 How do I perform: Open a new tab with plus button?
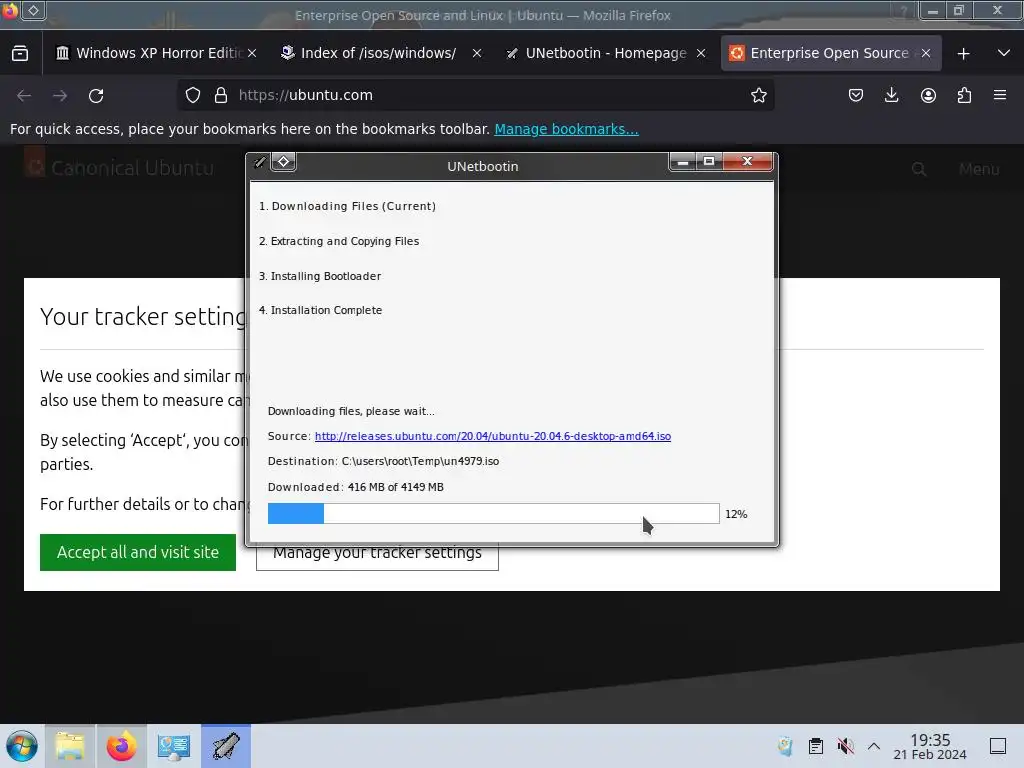(963, 54)
